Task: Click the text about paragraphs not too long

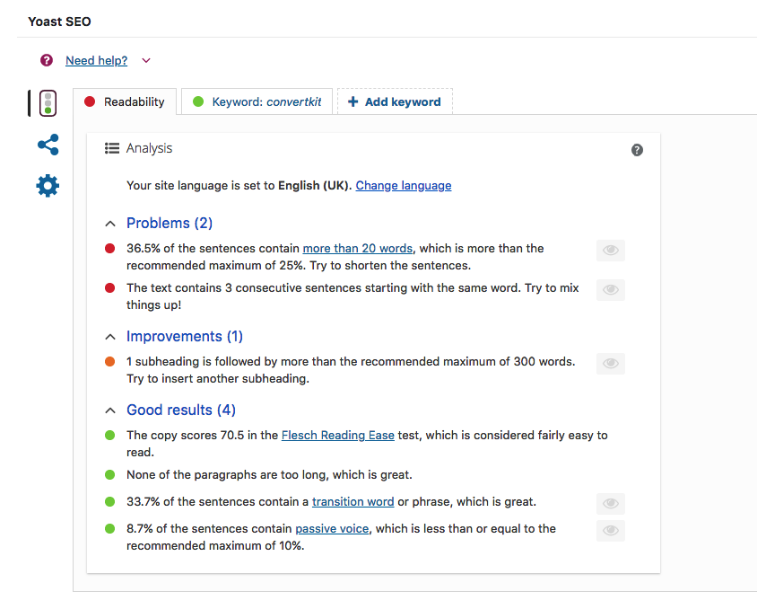Action: coord(269,474)
